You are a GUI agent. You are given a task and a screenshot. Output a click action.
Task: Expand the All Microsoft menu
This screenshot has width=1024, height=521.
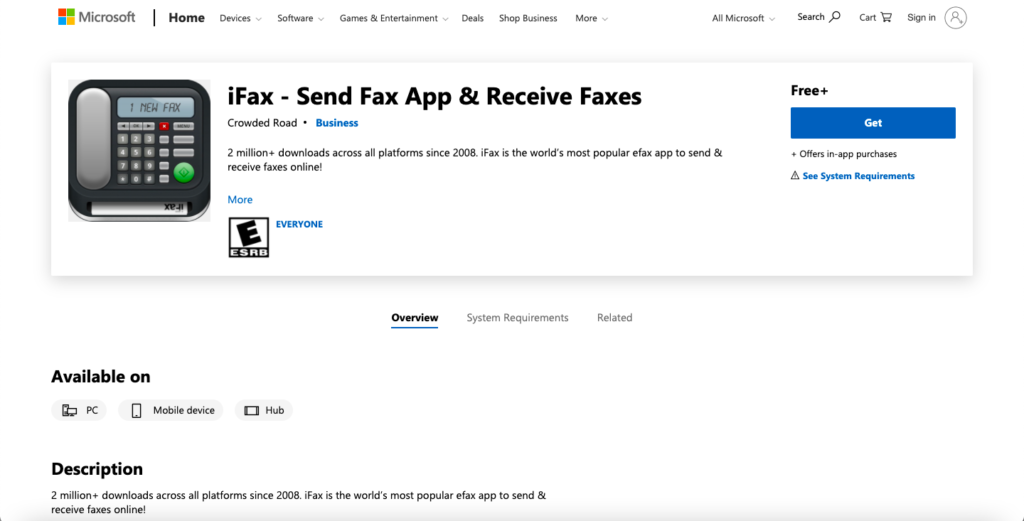tap(743, 18)
